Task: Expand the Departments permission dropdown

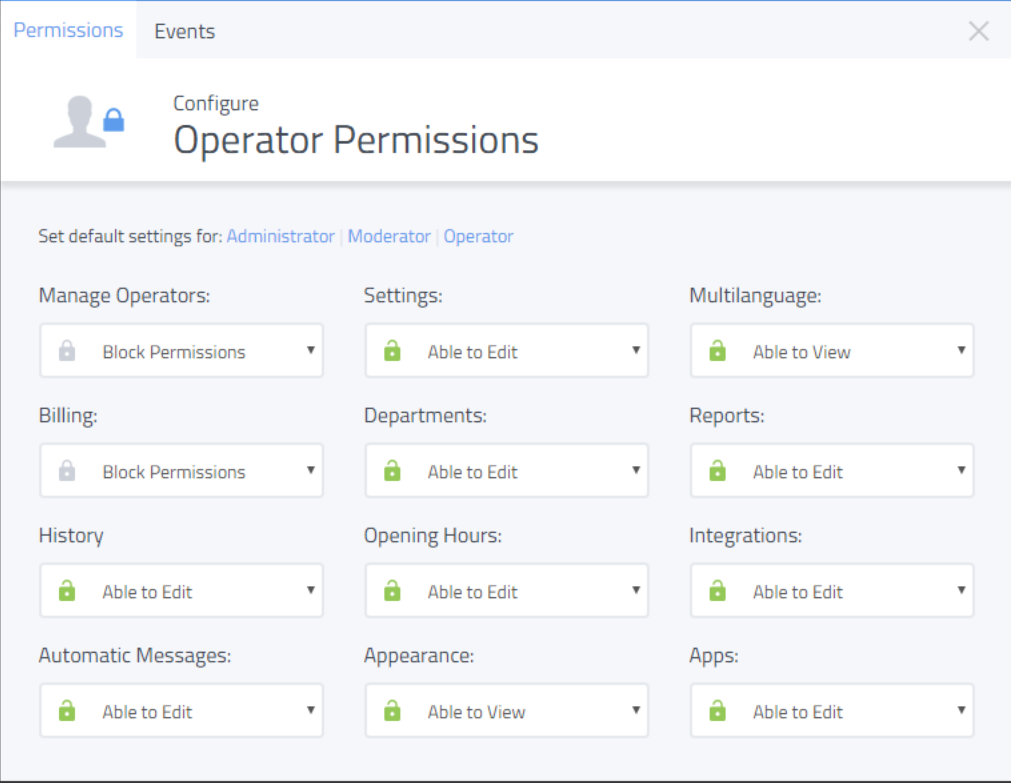Action: tap(506, 471)
